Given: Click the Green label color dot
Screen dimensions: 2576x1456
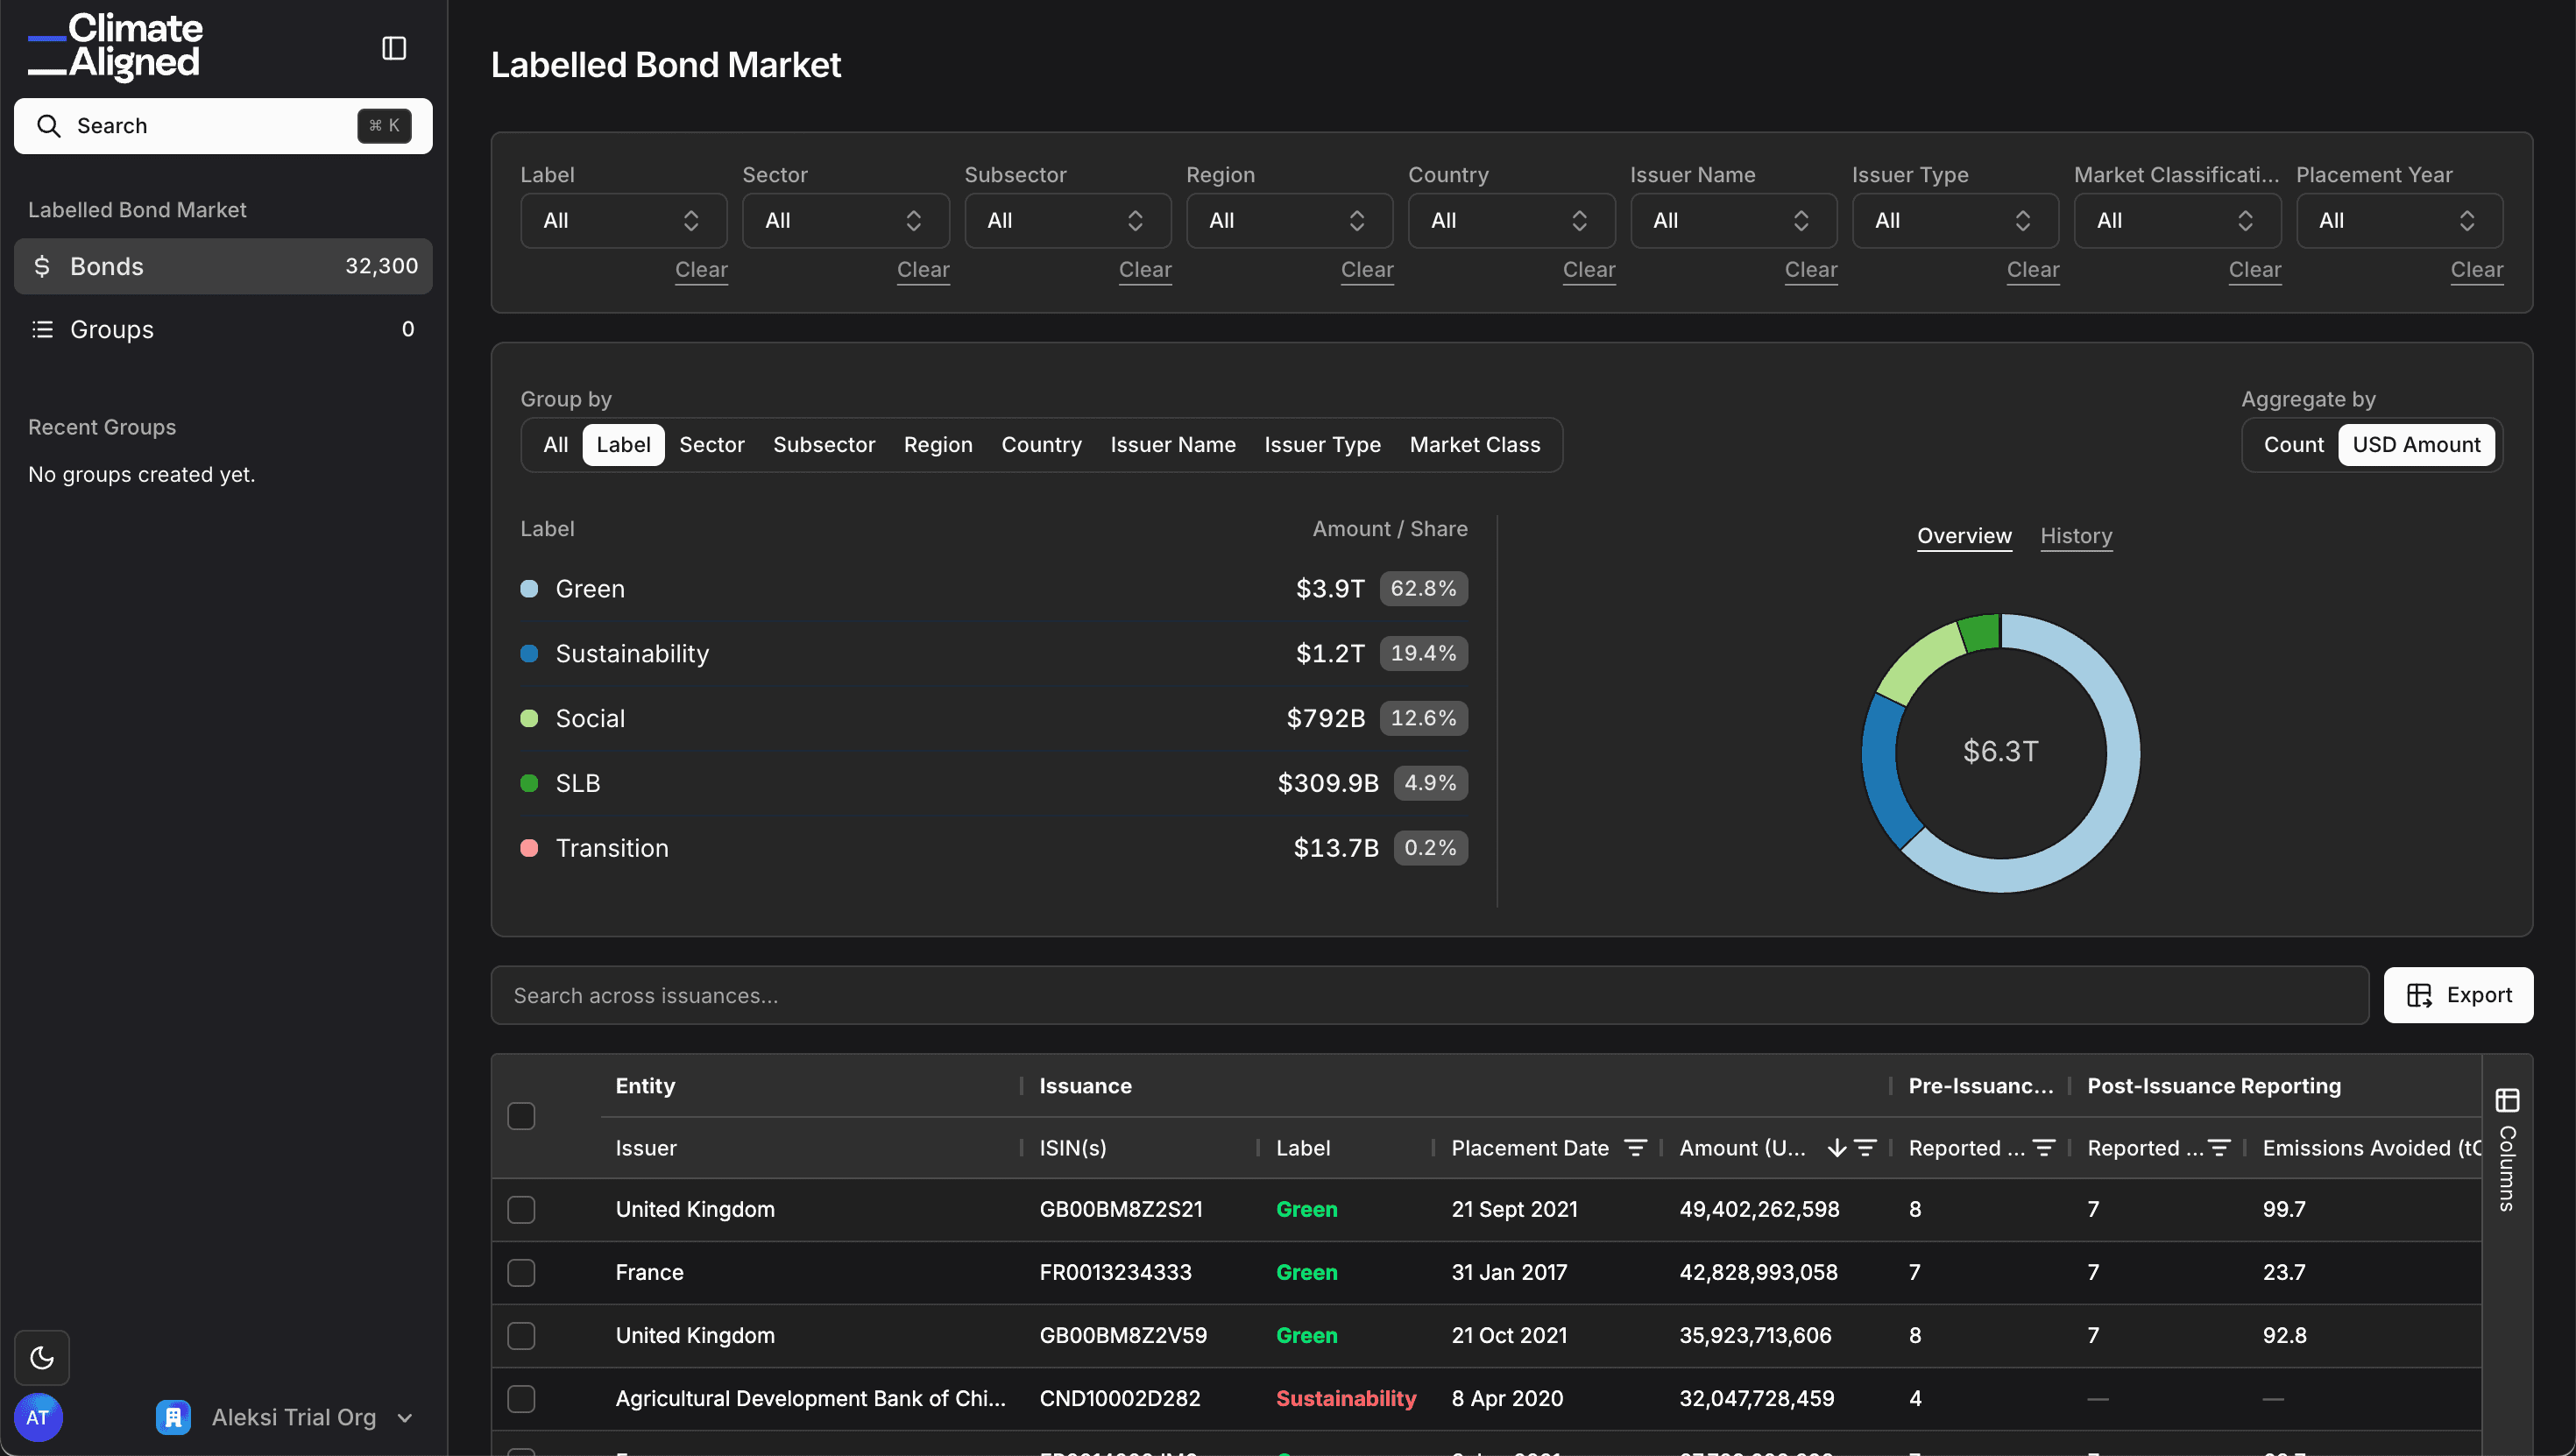Looking at the screenshot, I should [x=529, y=588].
